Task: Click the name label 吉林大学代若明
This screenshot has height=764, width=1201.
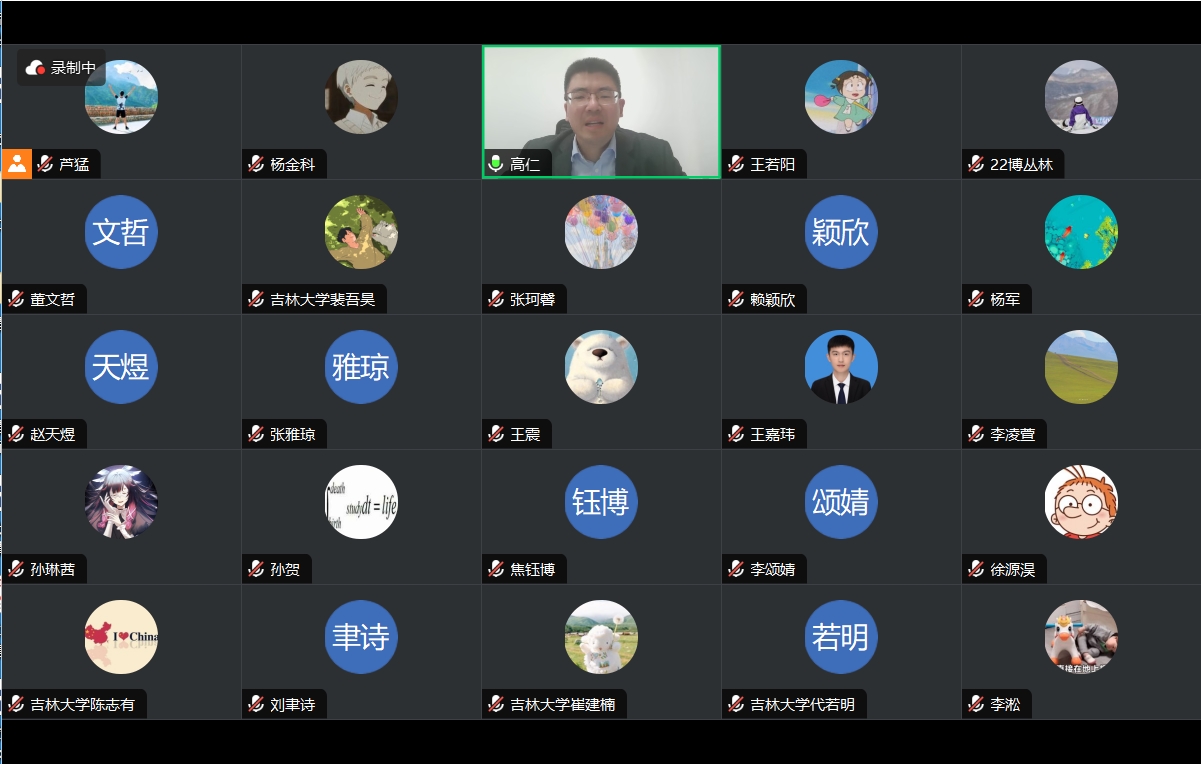Action: [x=802, y=704]
